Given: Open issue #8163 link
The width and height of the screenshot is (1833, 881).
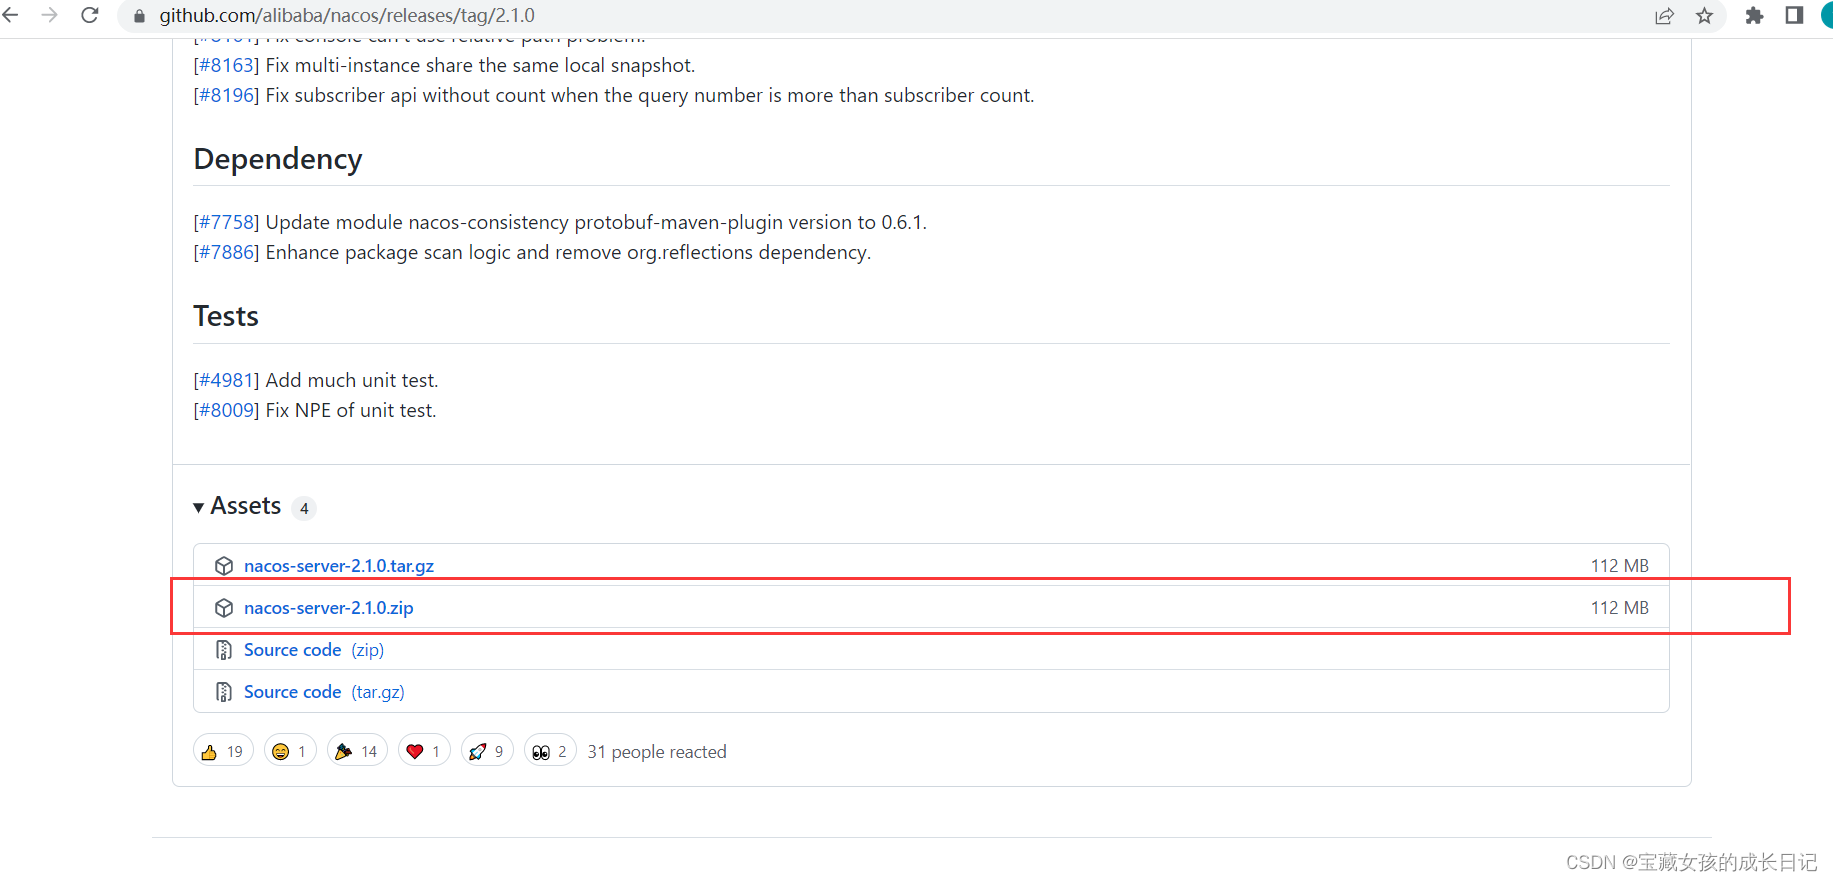Looking at the screenshot, I should [x=226, y=65].
